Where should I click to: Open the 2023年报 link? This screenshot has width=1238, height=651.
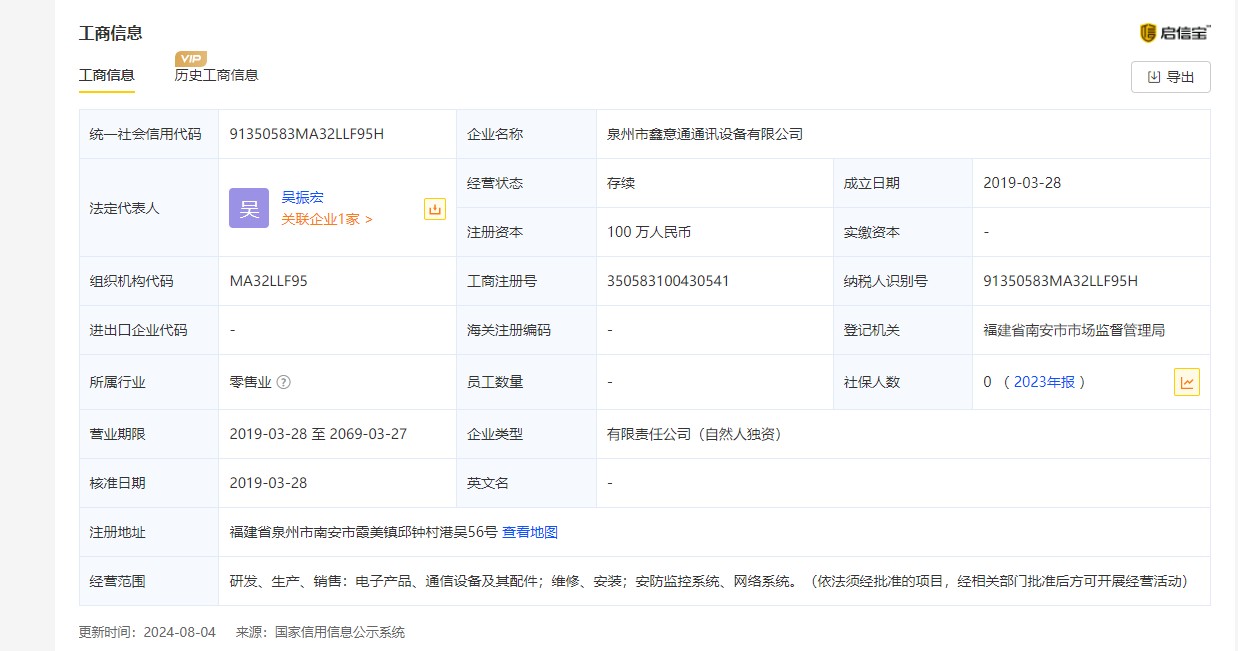[1044, 382]
